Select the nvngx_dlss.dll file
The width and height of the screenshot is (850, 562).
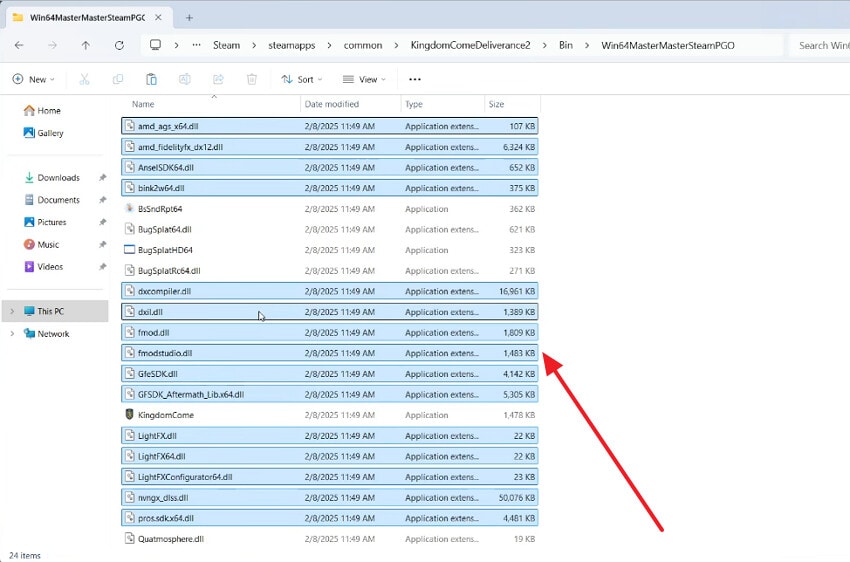click(330, 498)
